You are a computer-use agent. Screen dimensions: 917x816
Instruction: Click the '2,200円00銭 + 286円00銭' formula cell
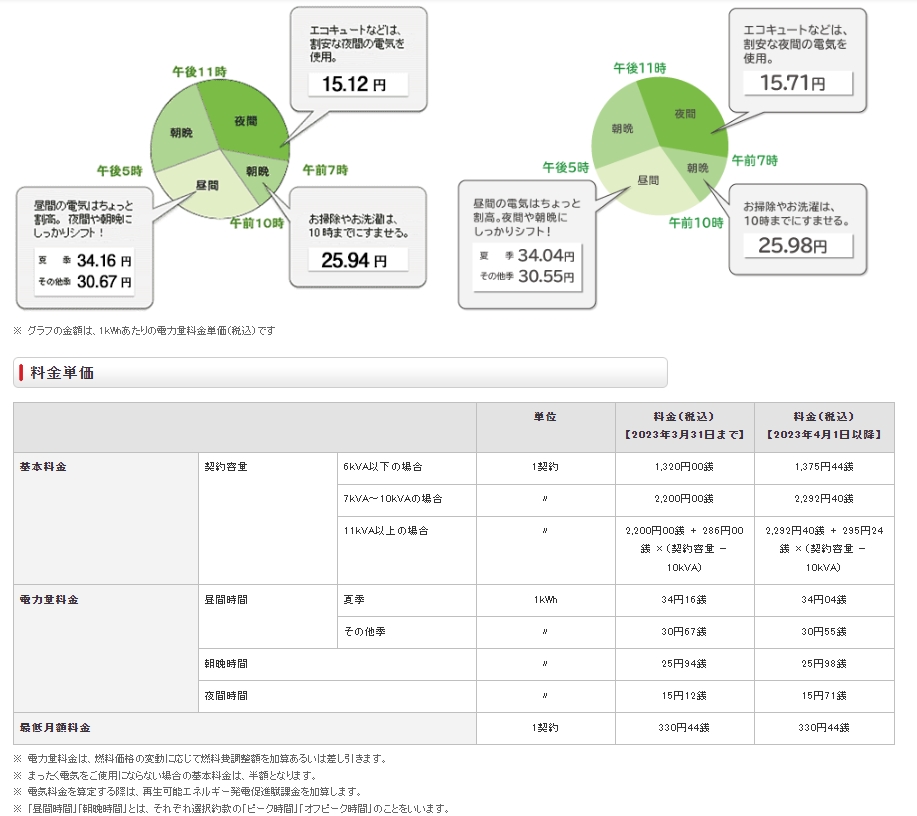click(x=684, y=550)
